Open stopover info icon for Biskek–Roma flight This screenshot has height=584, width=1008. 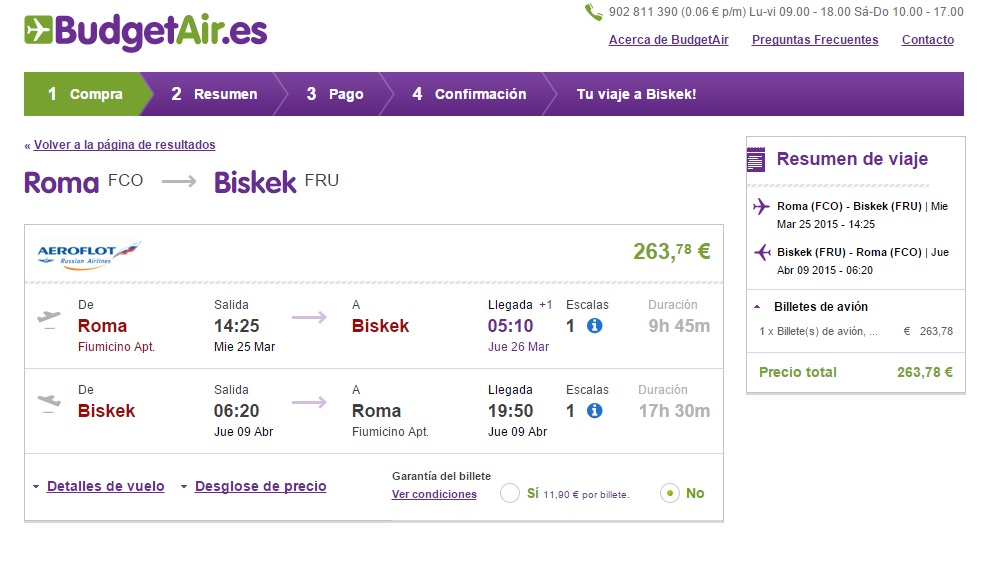pos(595,410)
